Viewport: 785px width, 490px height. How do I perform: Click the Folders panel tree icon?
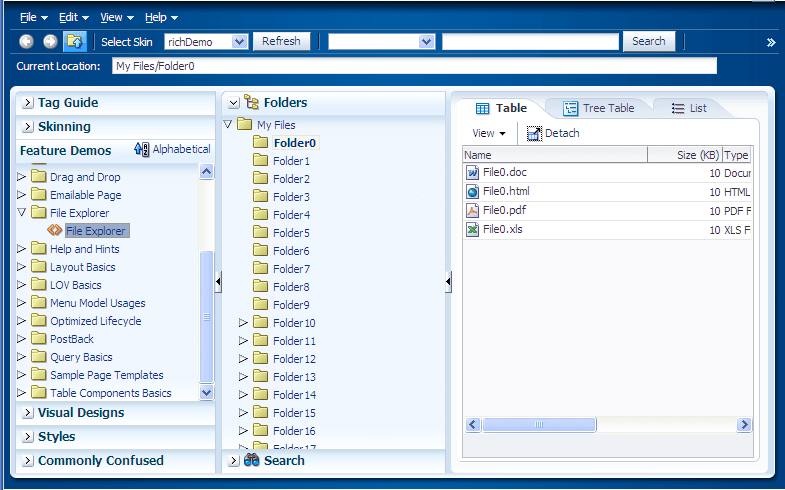[x=252, y=102]
